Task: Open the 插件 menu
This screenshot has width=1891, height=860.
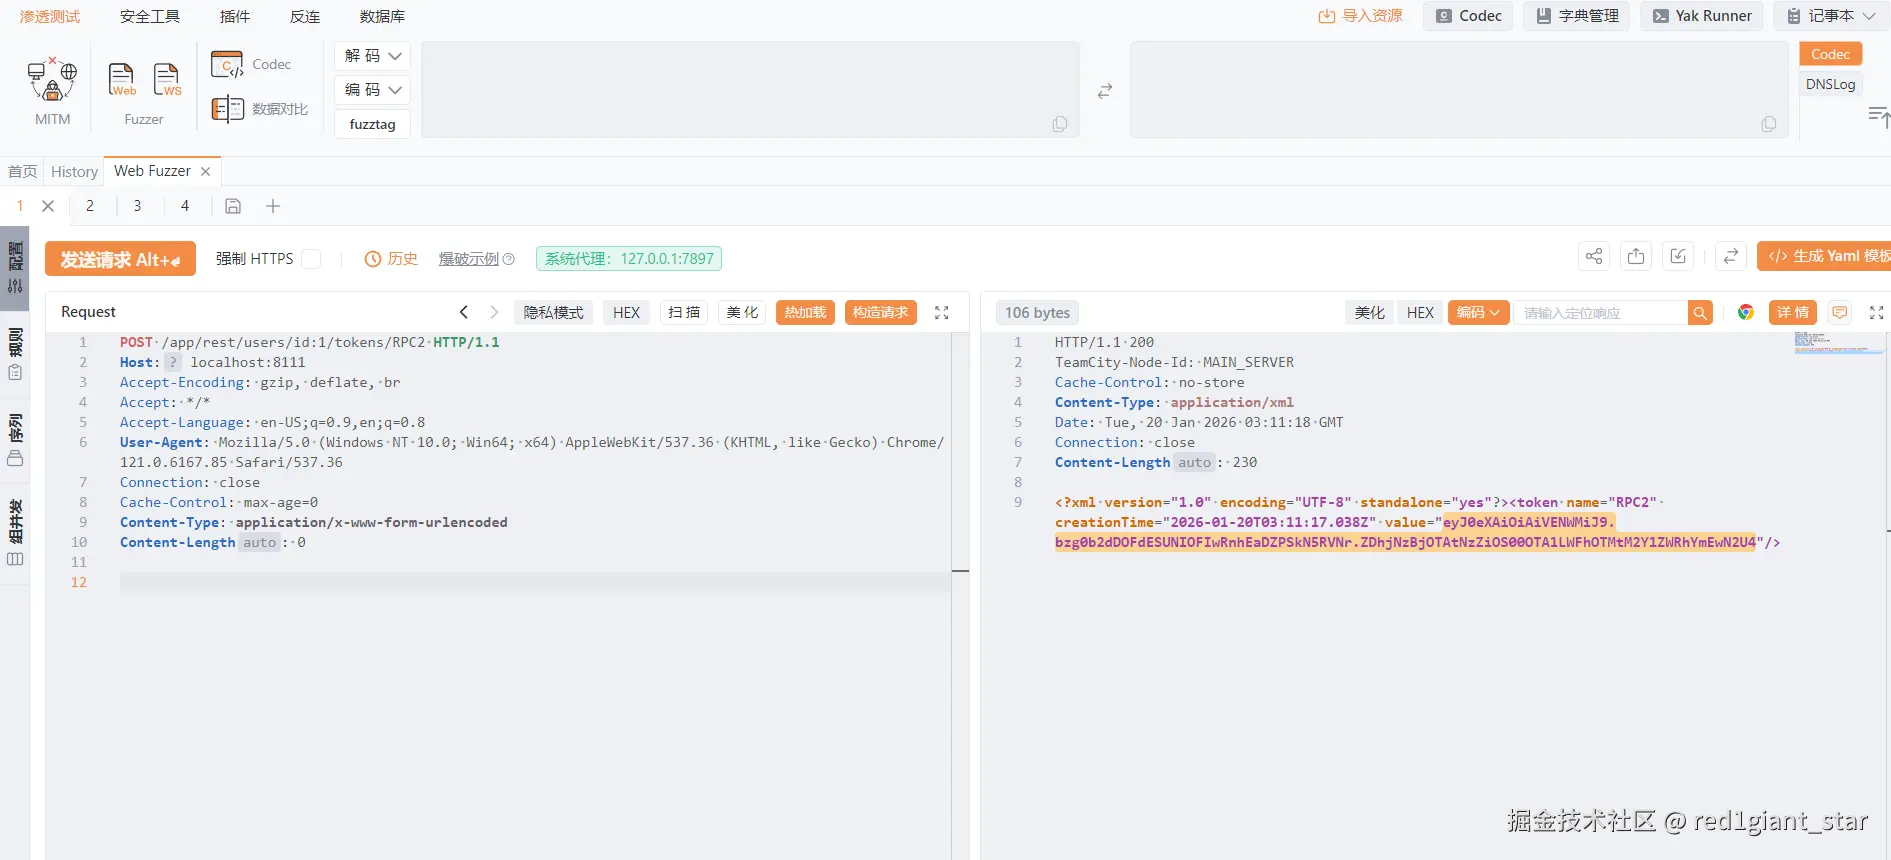Action: click(235, 17)
